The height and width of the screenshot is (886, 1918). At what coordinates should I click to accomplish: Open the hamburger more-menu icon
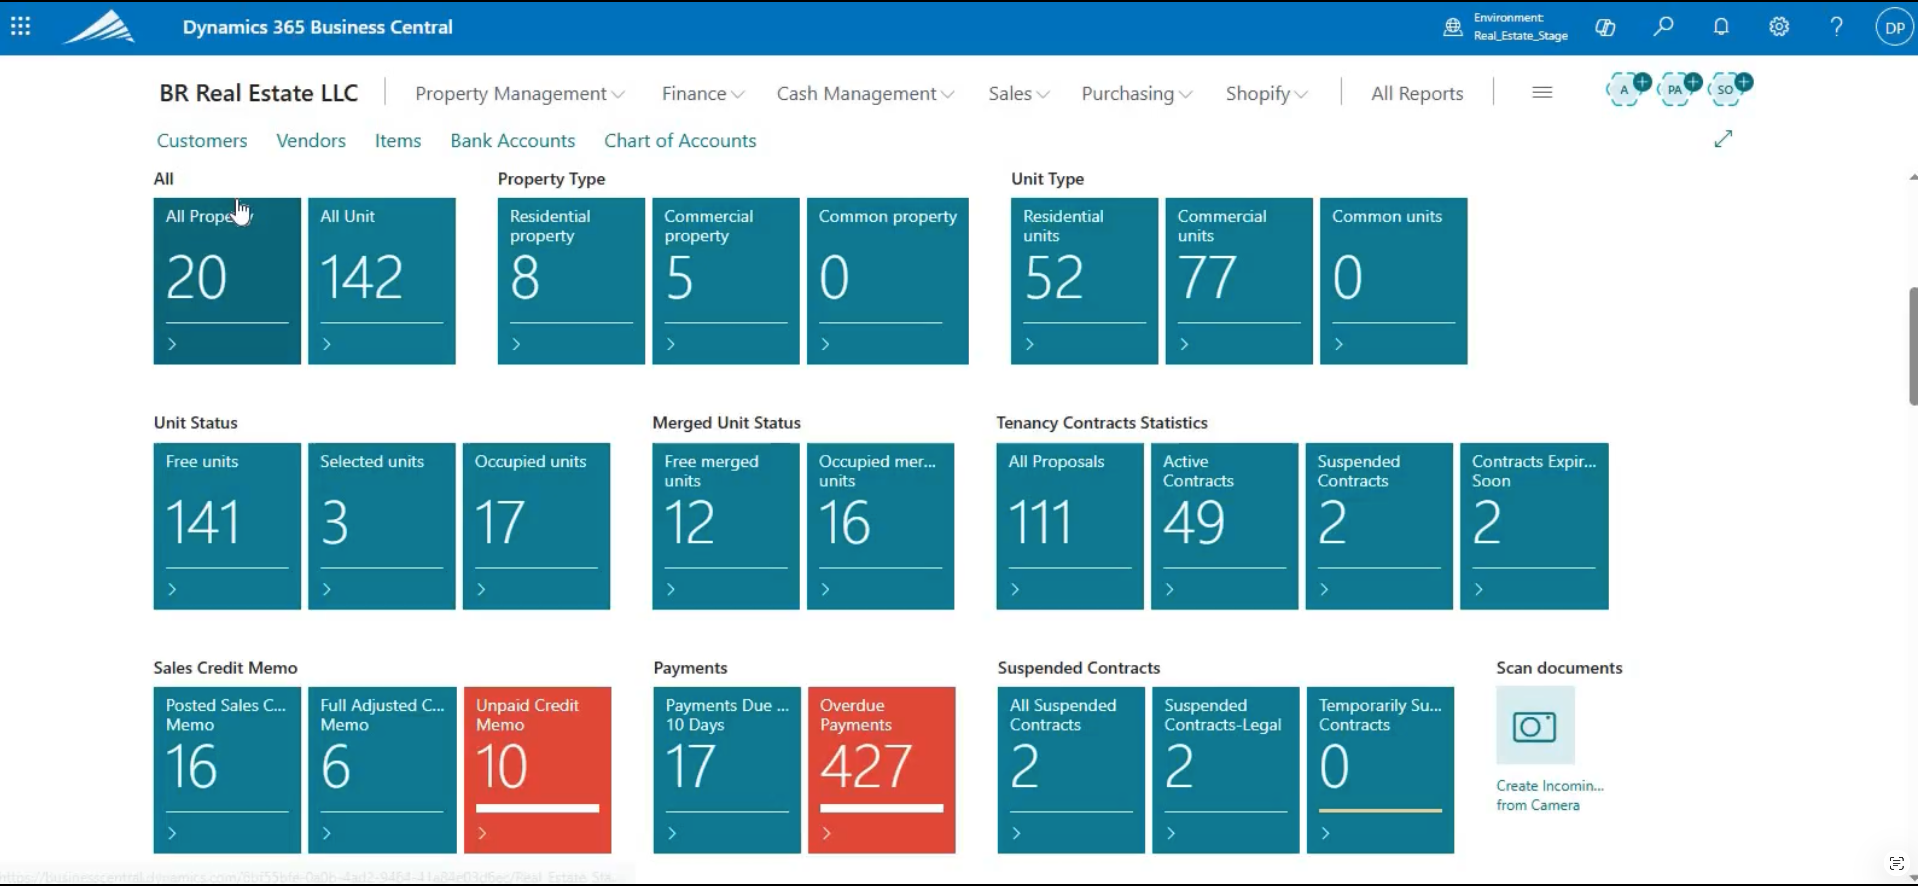coord(1542,93)
